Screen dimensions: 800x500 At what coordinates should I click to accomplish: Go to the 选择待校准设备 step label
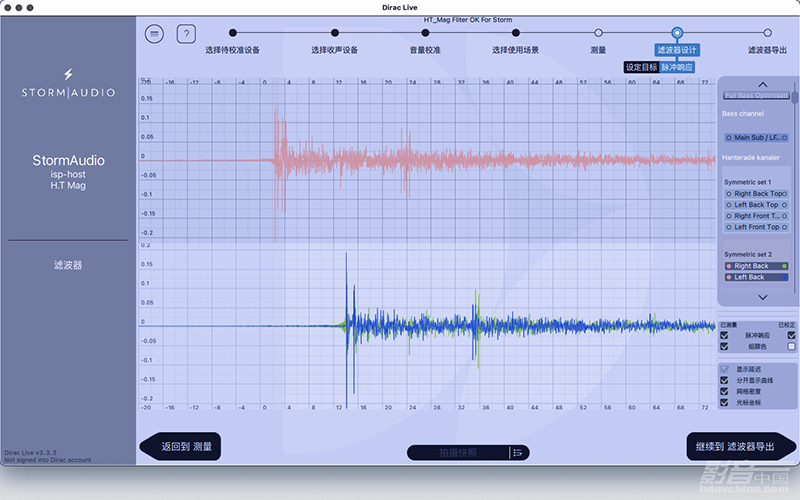pos(233,50)
